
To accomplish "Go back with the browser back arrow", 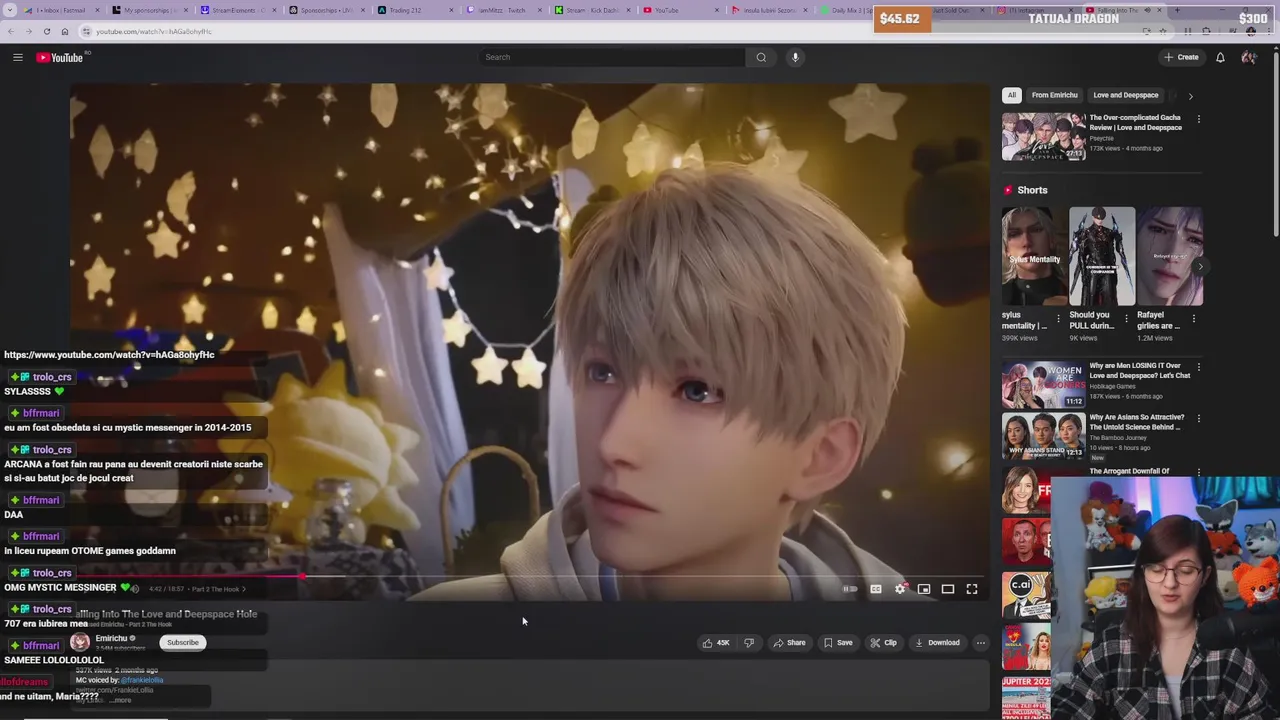I will click(x=12, y=31).
